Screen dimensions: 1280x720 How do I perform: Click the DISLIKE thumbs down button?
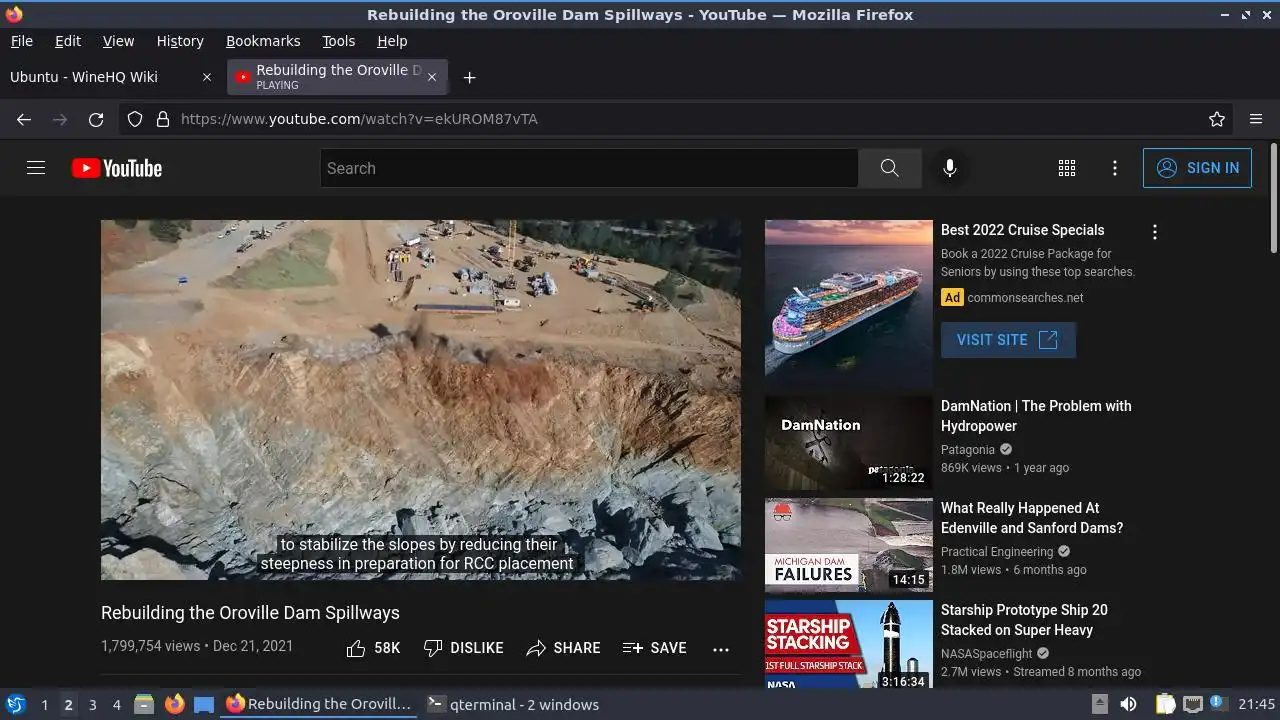(x=464, y=648)
